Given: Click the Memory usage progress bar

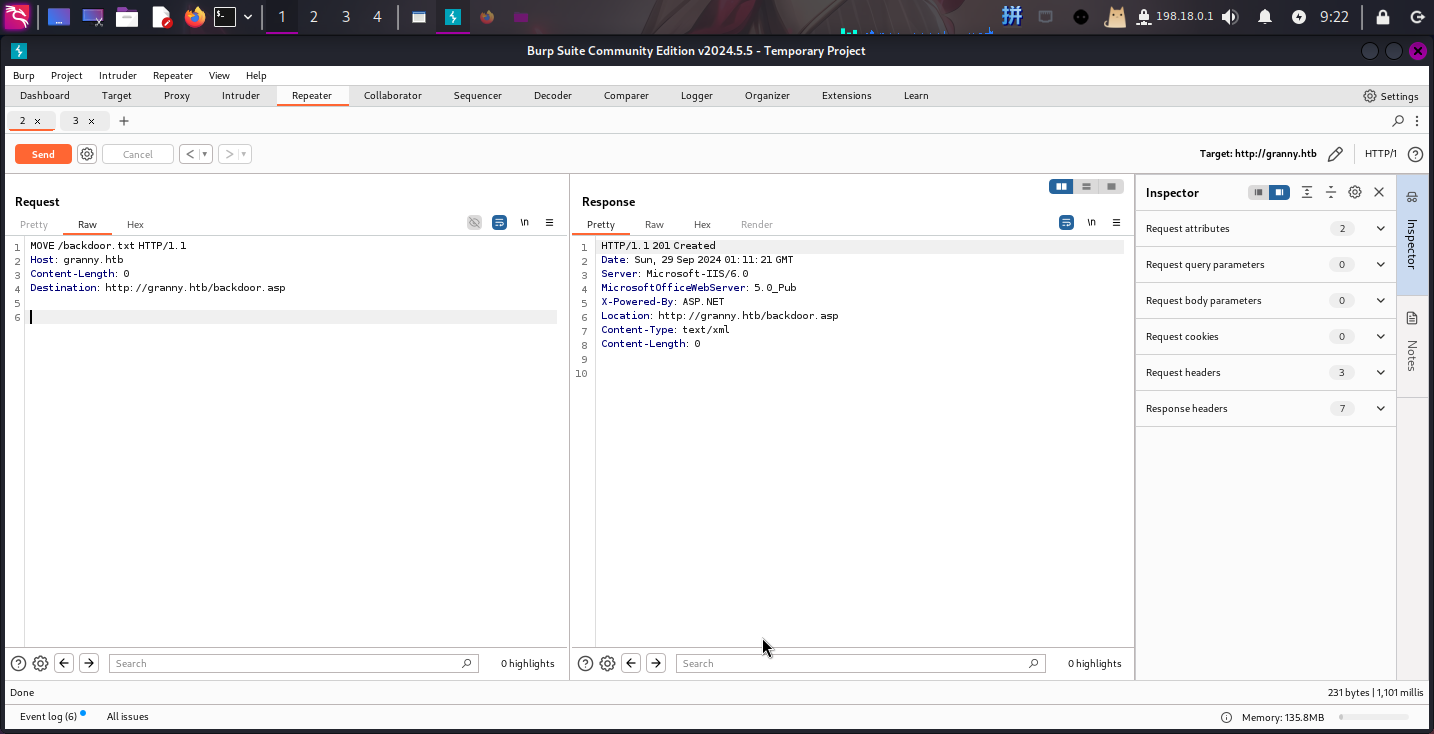Looking at the screenshot, I should click(x=1374, y=717).
